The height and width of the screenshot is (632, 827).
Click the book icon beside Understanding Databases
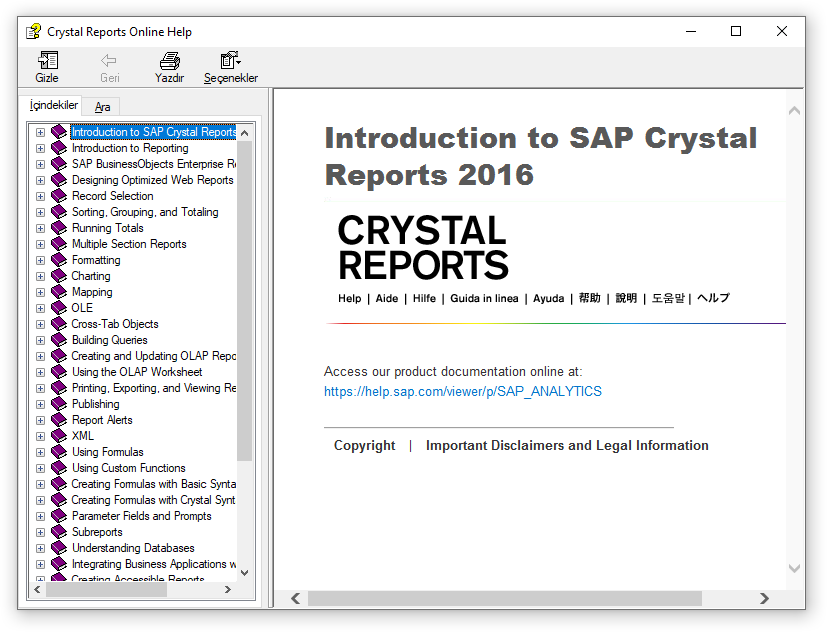click(x=59, y=548)
